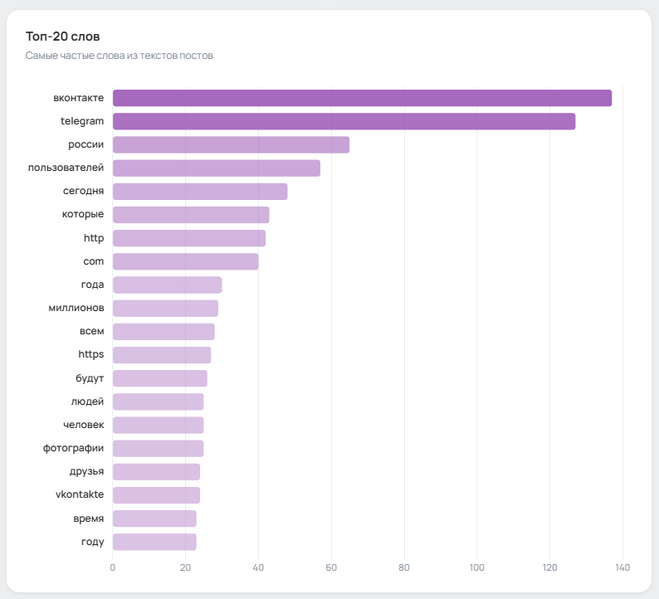Click the вконтакте bar in chart
This screenshot has height=599, width=659.
click(x=361, y=98)
